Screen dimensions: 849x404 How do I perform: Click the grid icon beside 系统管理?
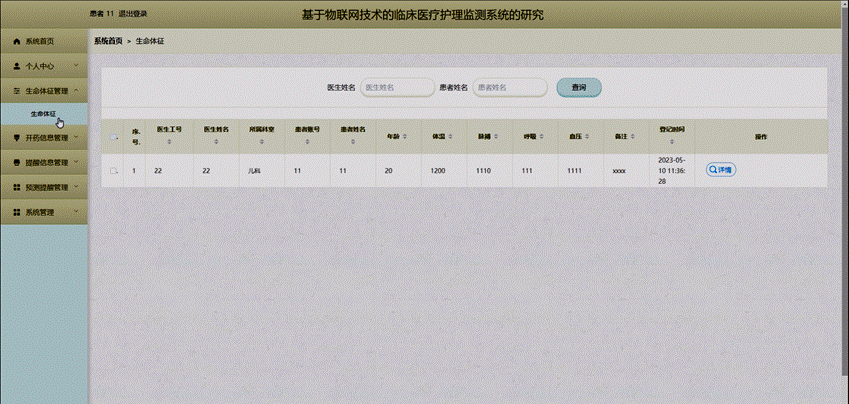[16, 212]
